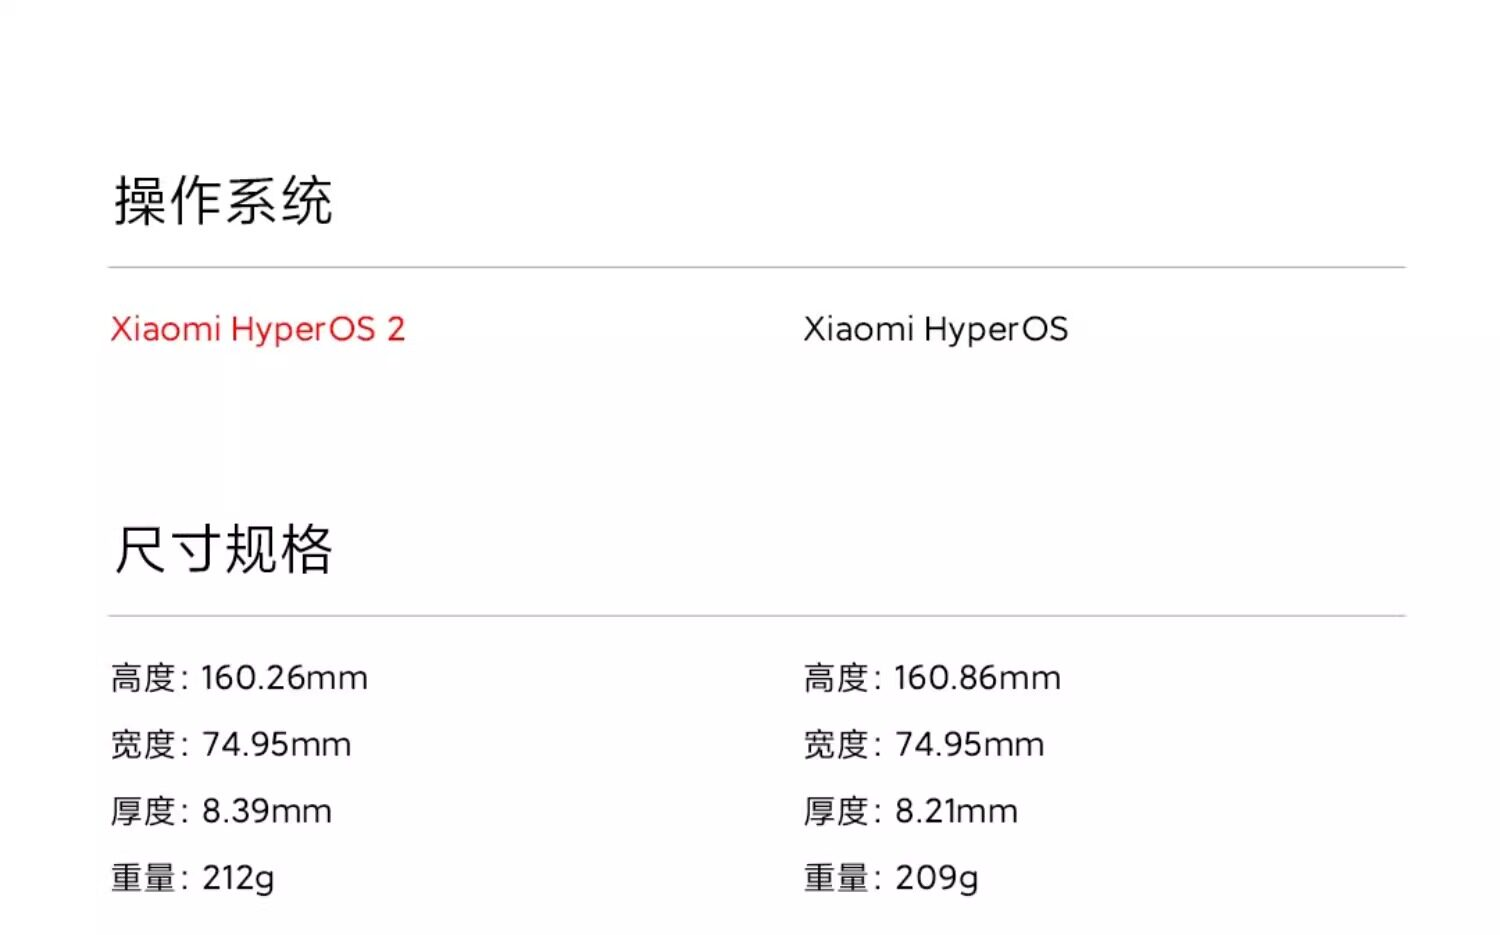Click the 高度 label in left column

(x=143, y=678)
